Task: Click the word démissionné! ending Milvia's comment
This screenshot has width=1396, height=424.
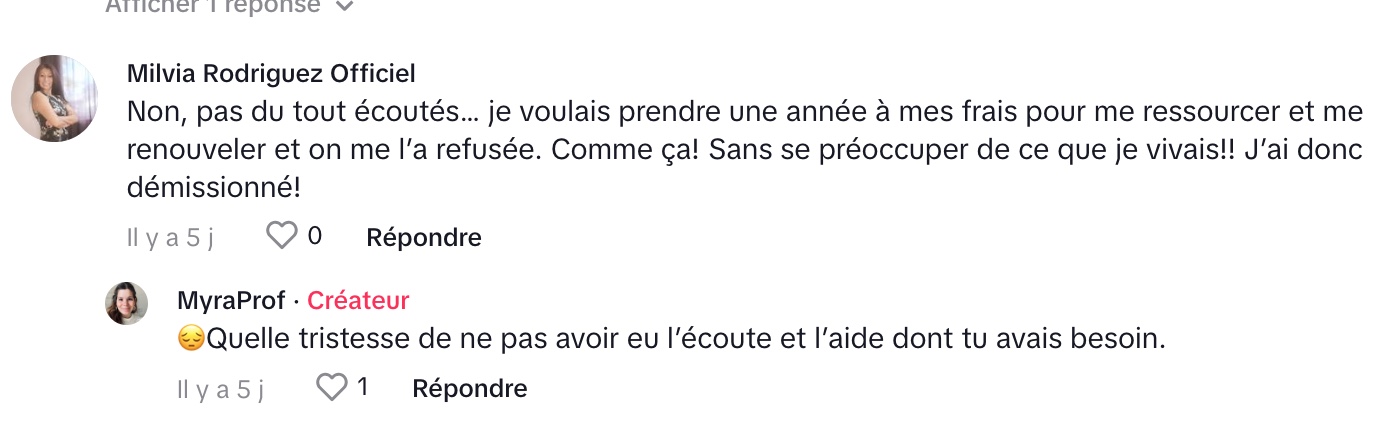Action: [x=214, y=186]
